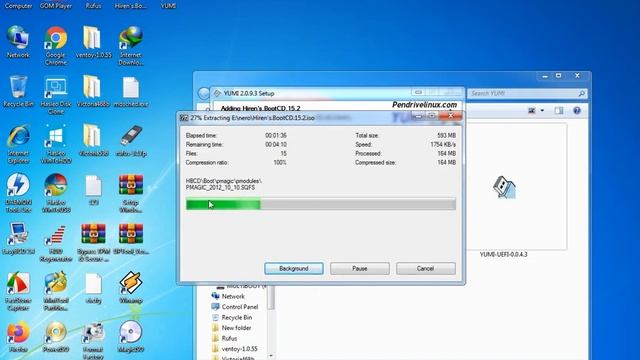
Task: Select the Victoria folder beside Hasleo WinToHDD
Action: tap(93, 140)
